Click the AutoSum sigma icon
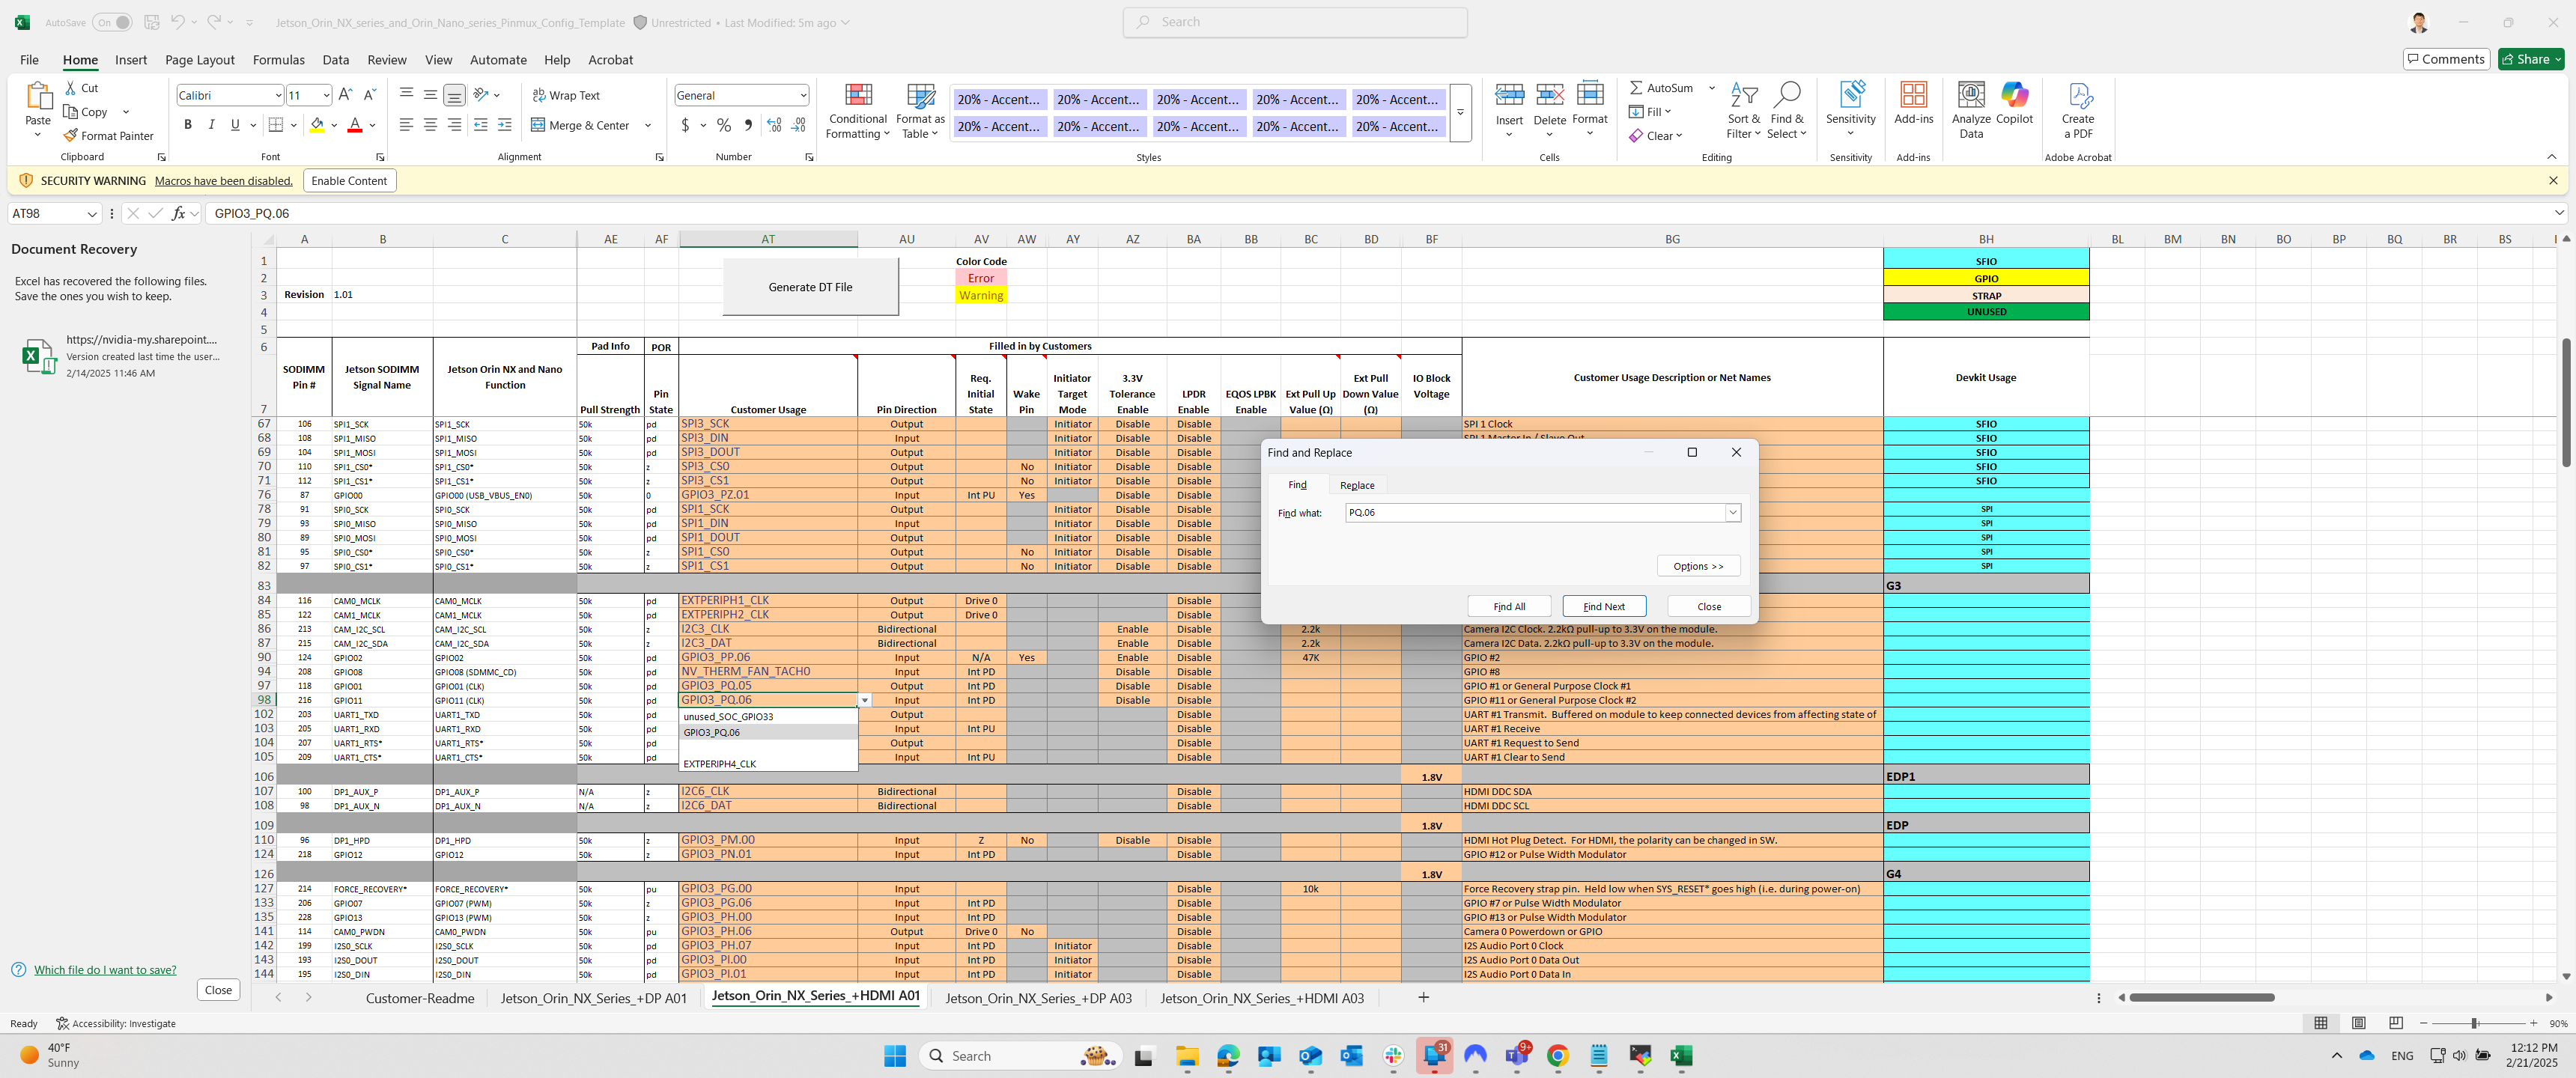This screenshot has width=2576, height=1078. click(x=1636, y=88)
